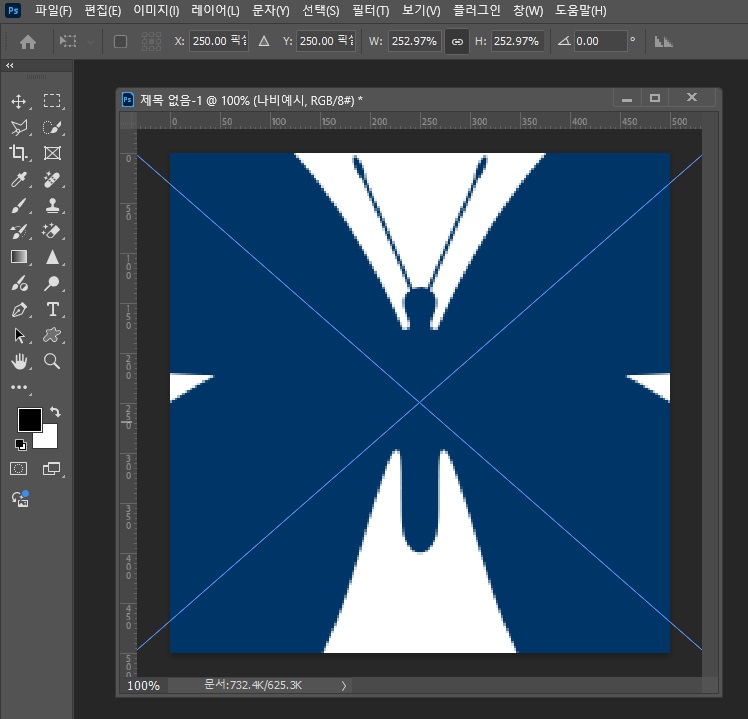
Task: Change the screen mode
Action: coord(52,469)
